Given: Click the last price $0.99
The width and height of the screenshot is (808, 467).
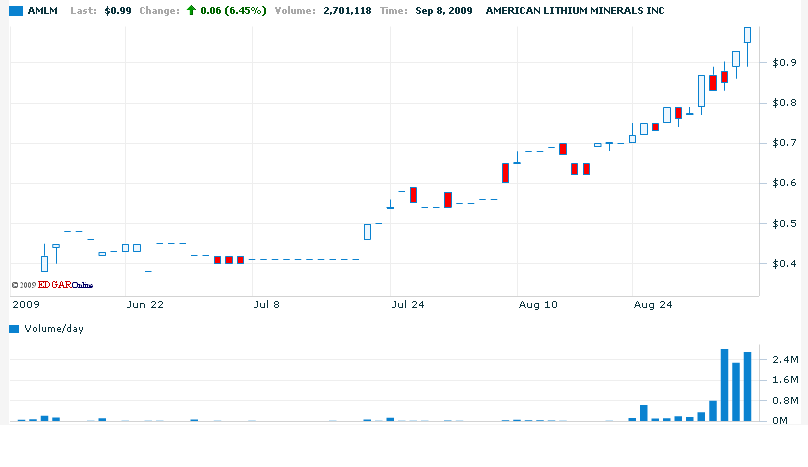Looking at the screenshot, I should point(118,11).
